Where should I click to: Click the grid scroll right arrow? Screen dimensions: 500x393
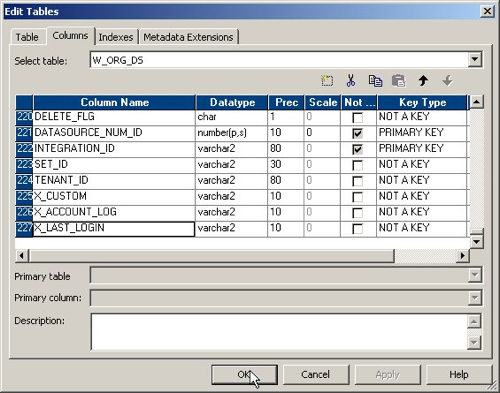tap(463, 256)
